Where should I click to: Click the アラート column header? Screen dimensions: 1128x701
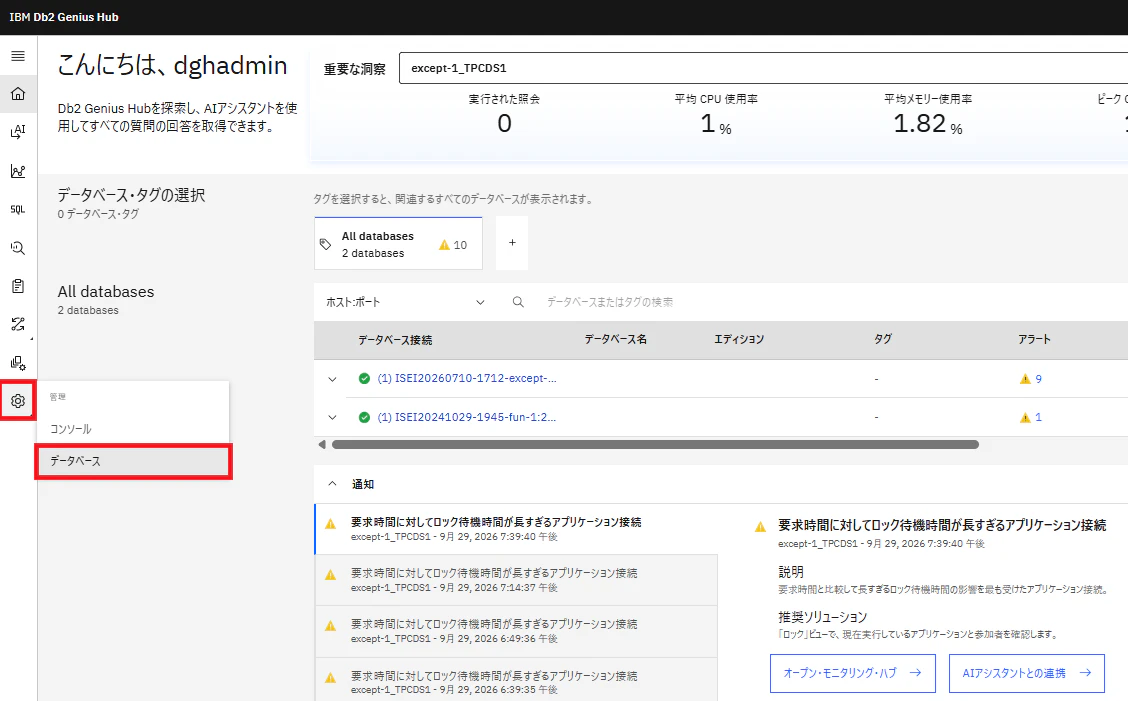[x=1034, y=340]
